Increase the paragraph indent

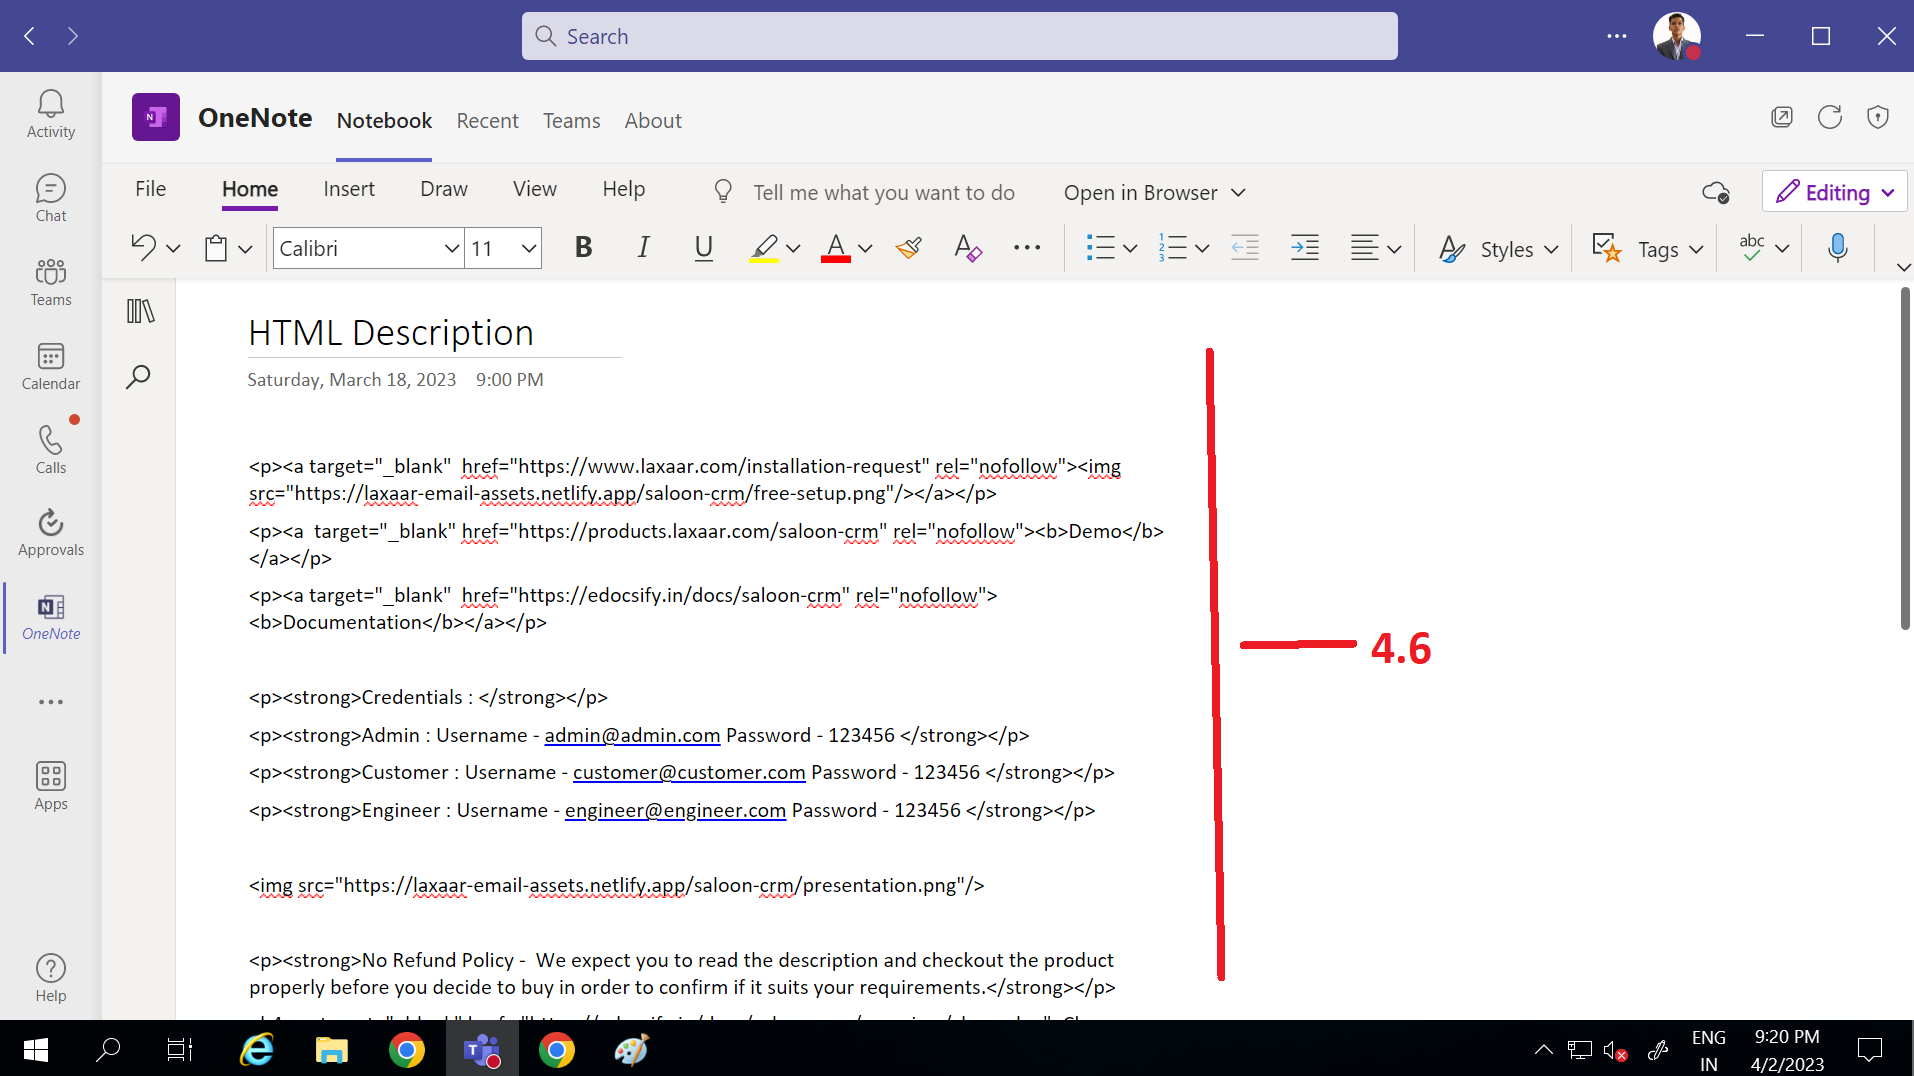1305,248
